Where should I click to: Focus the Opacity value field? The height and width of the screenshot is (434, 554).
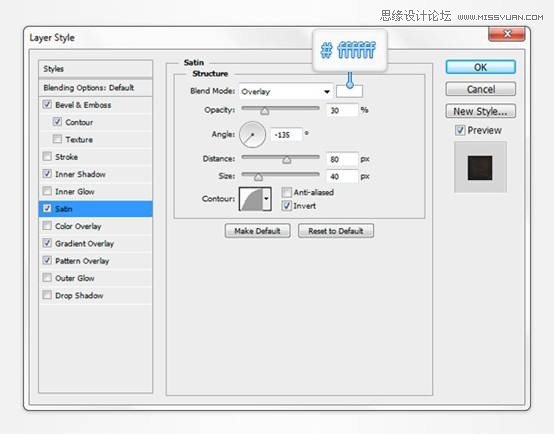coord(342,111)
